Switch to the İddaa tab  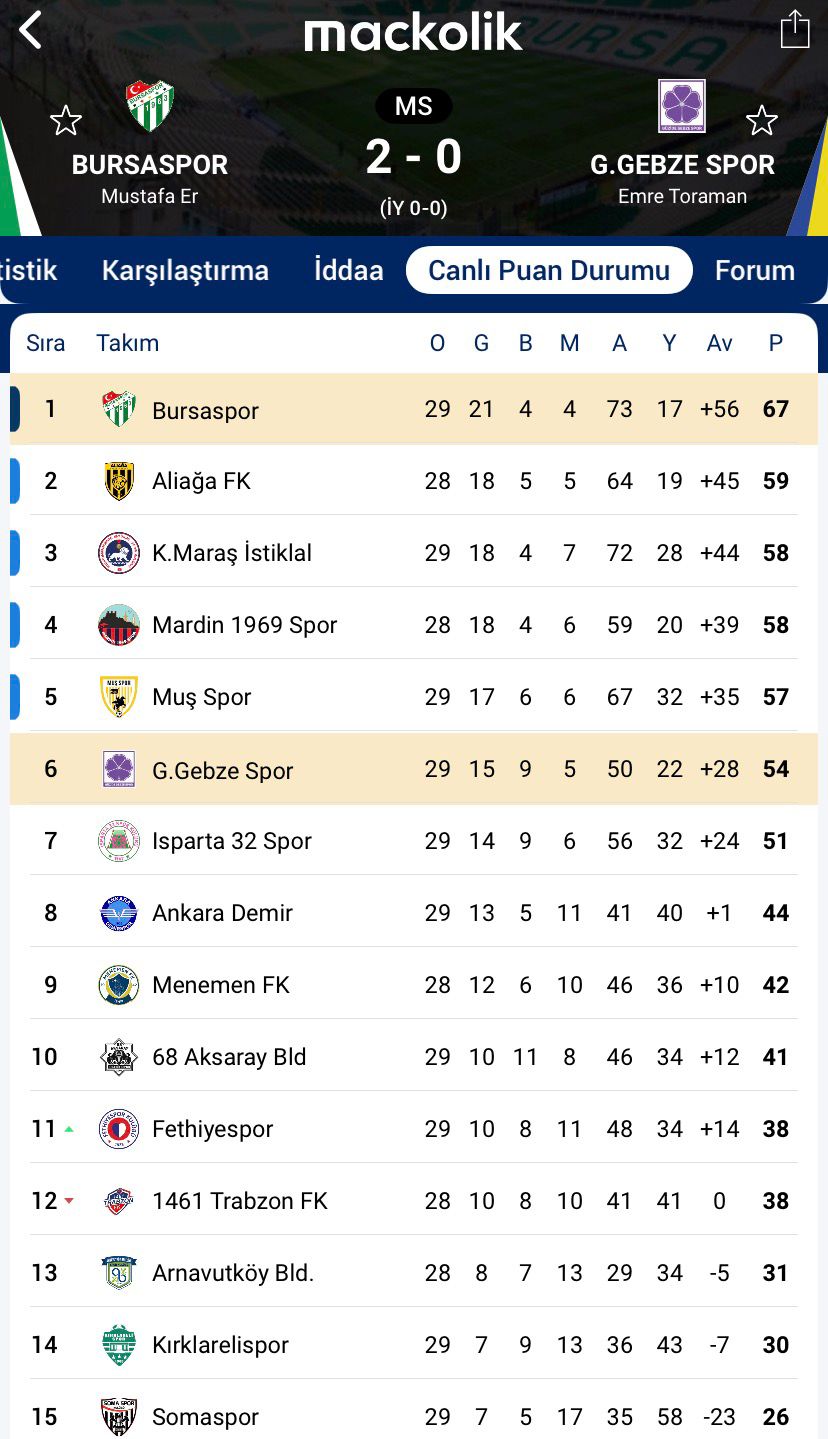[348, 270]
